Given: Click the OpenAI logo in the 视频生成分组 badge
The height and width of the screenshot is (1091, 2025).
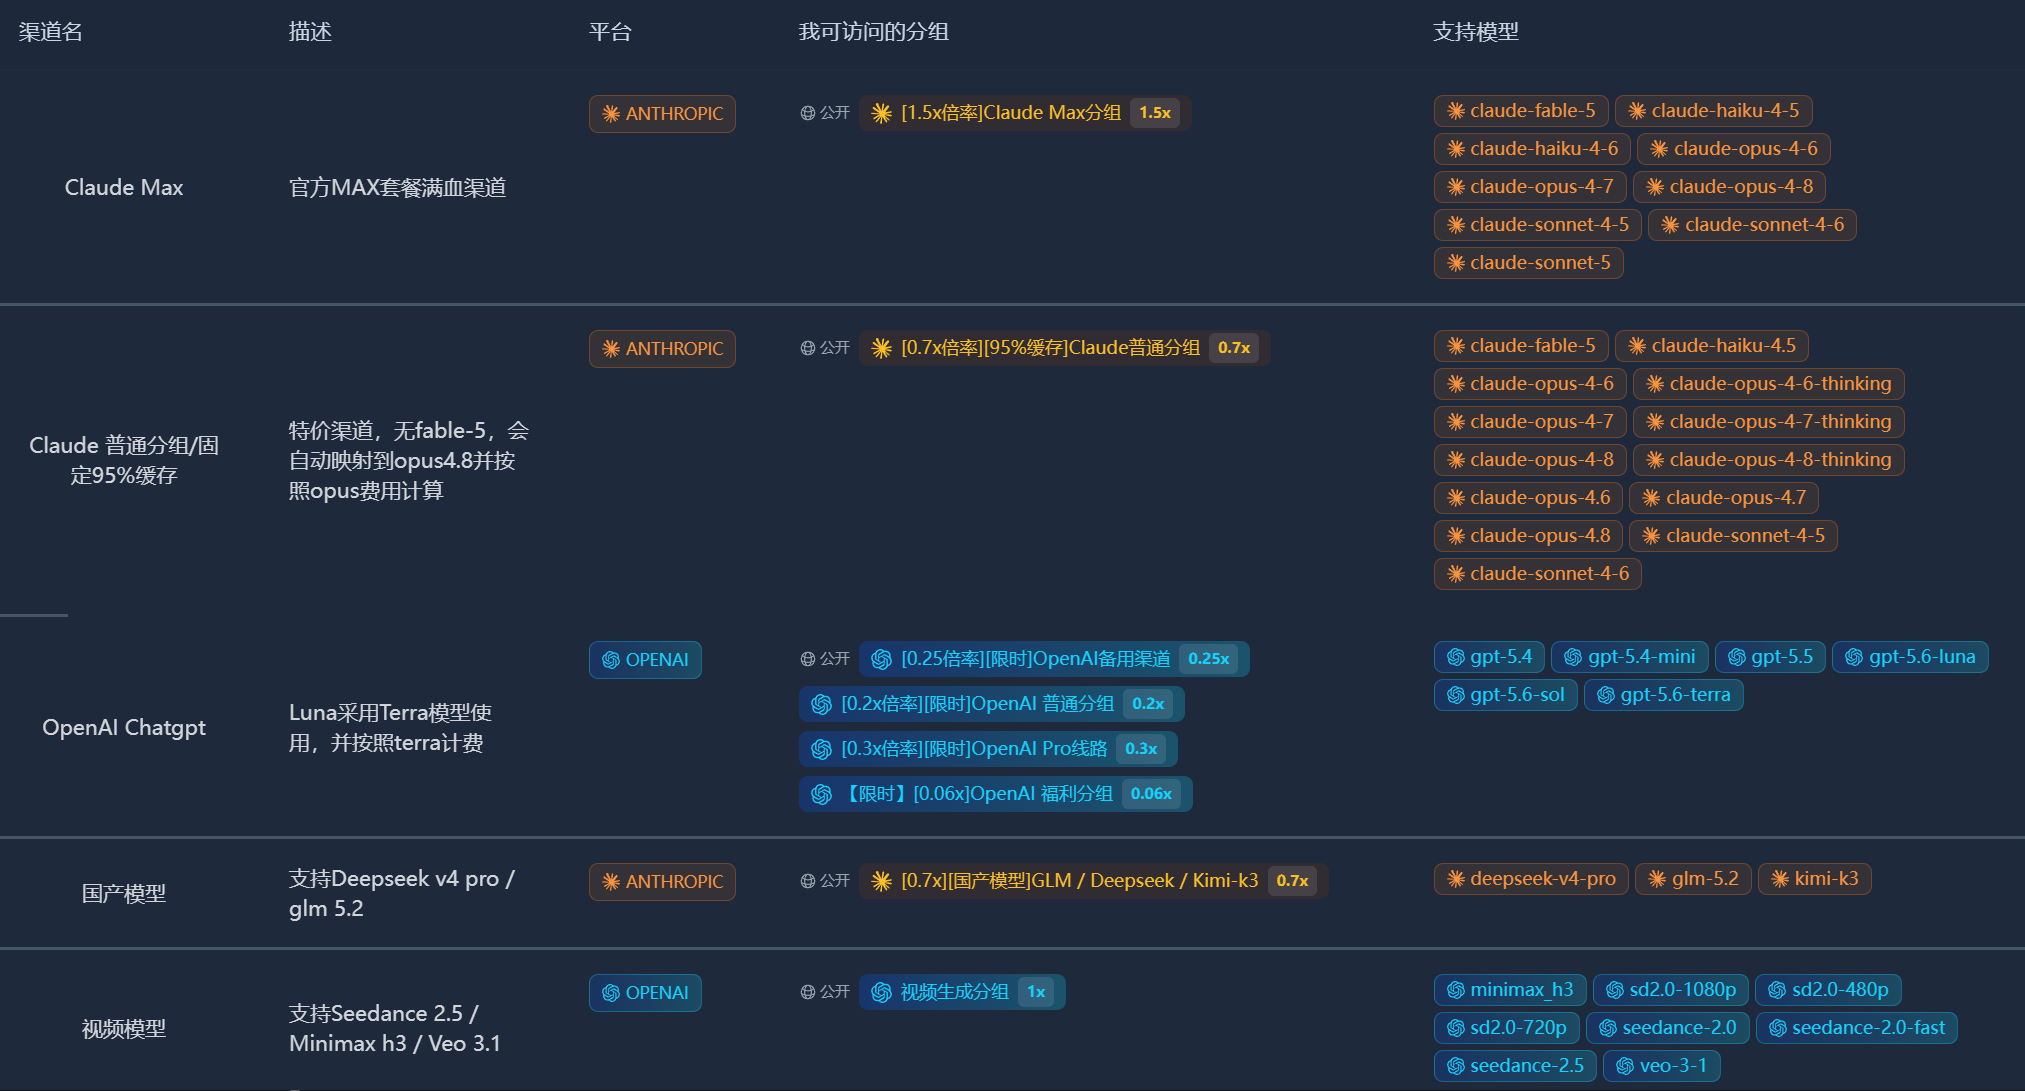Looking at the screenshot, I should tap(881, 992).
